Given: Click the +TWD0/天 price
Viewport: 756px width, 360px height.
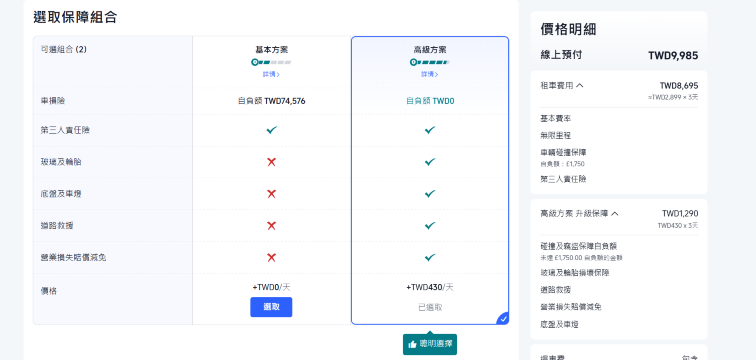Looking at the screenshot, I should [x=271, y=287].
